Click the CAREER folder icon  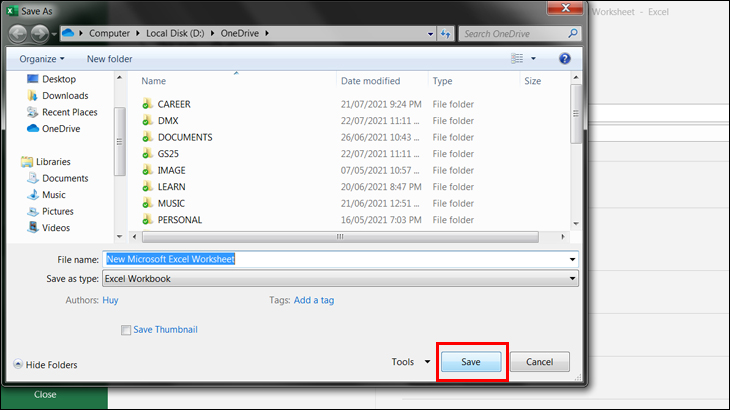coord(147,104)
